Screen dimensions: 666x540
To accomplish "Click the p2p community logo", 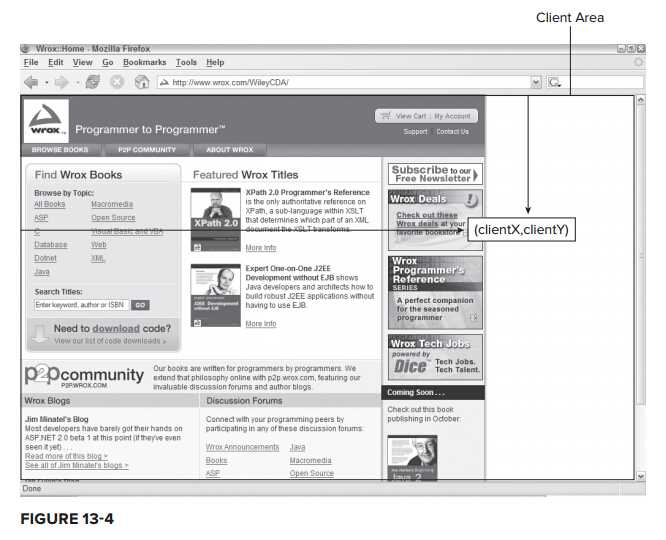I will pos(84,376).
